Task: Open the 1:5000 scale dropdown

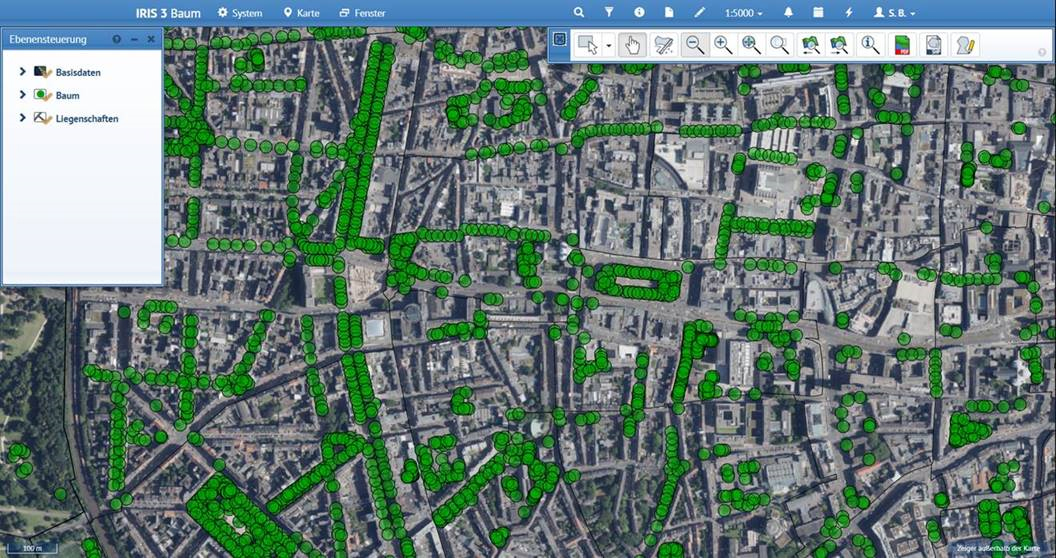Action: click(x=742, y=13)
